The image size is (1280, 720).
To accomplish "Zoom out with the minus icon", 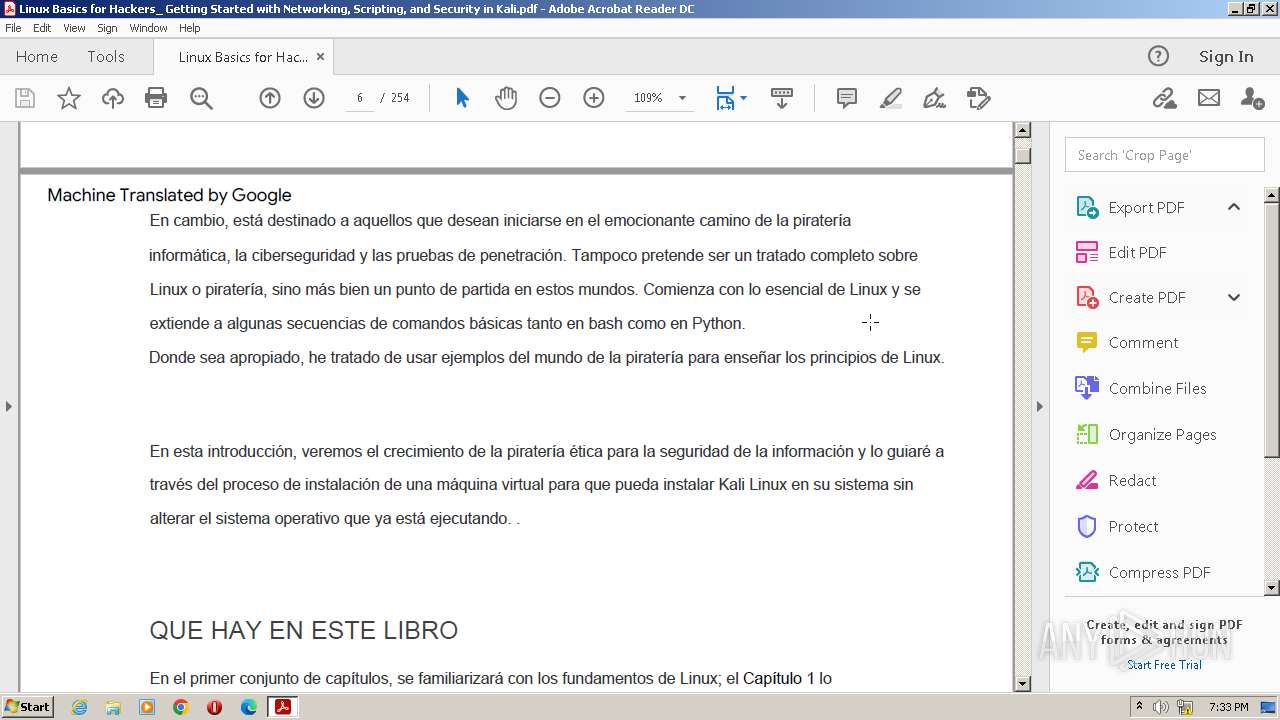I will pyautogui.click(x=550, y=98).
